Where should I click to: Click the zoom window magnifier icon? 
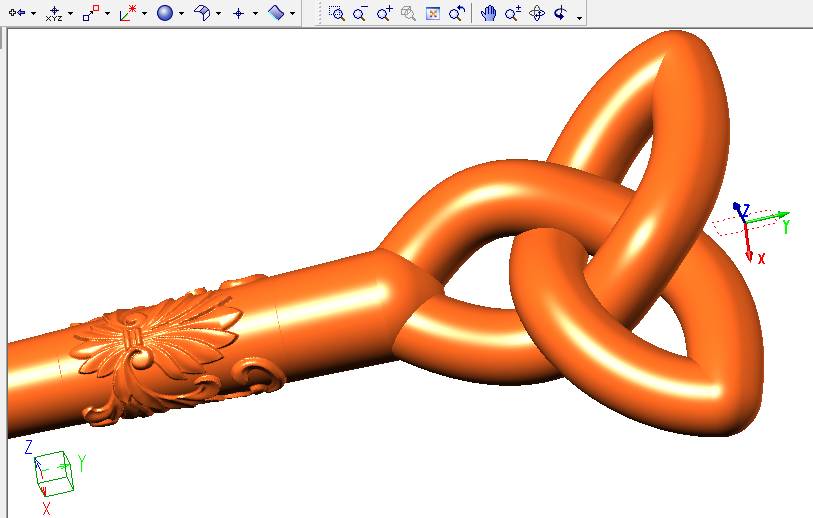(337, 13)
